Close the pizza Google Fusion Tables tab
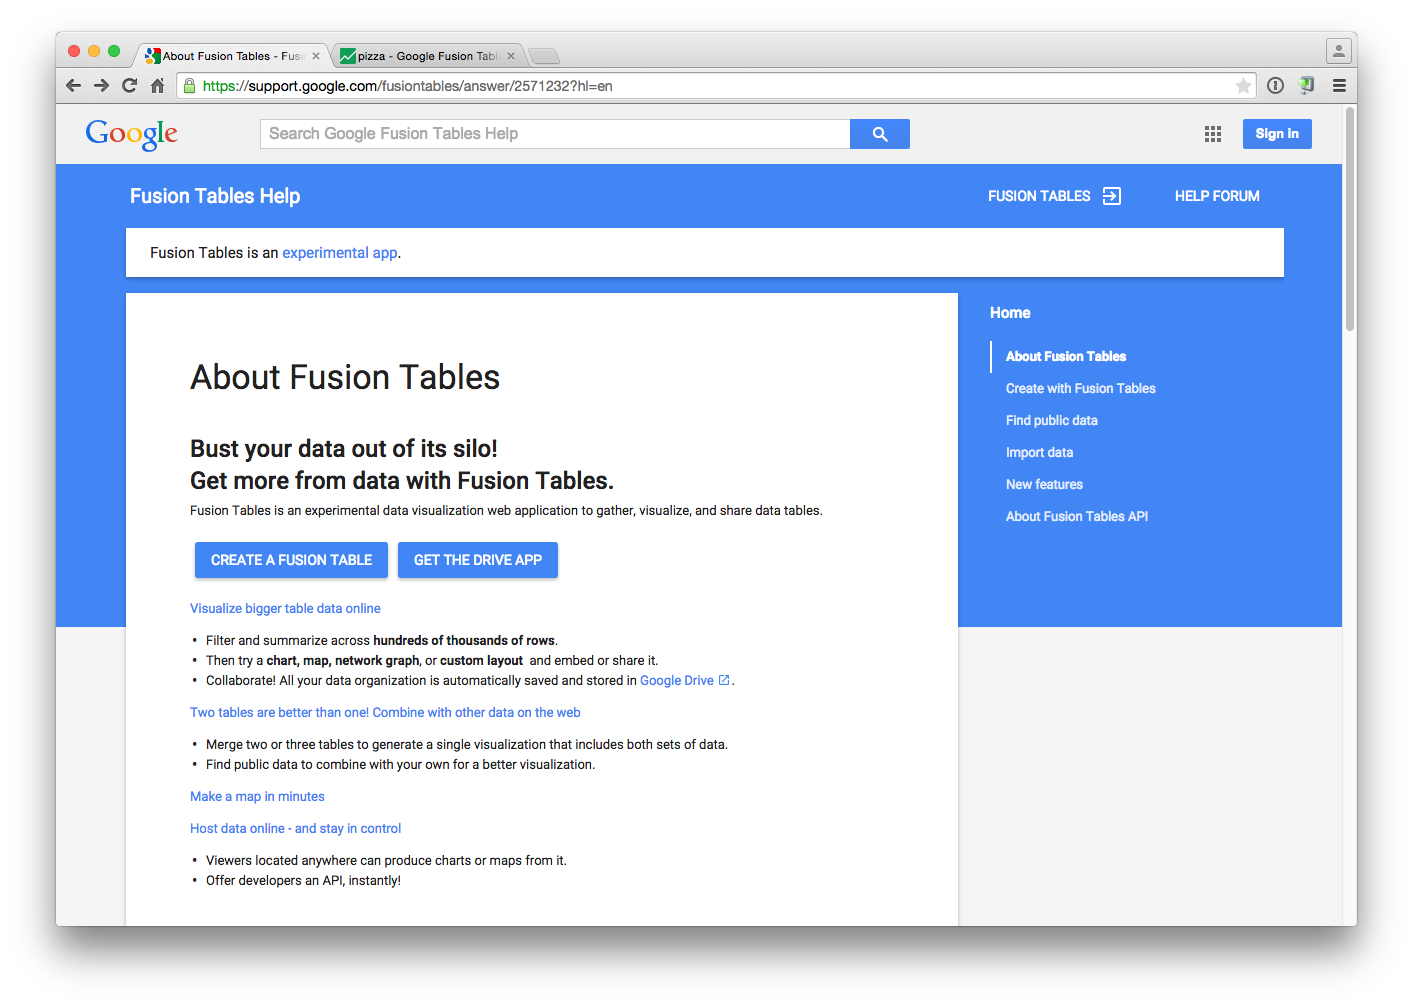1413x1006 pixels. pyautogui.click(x=511, y=56)
